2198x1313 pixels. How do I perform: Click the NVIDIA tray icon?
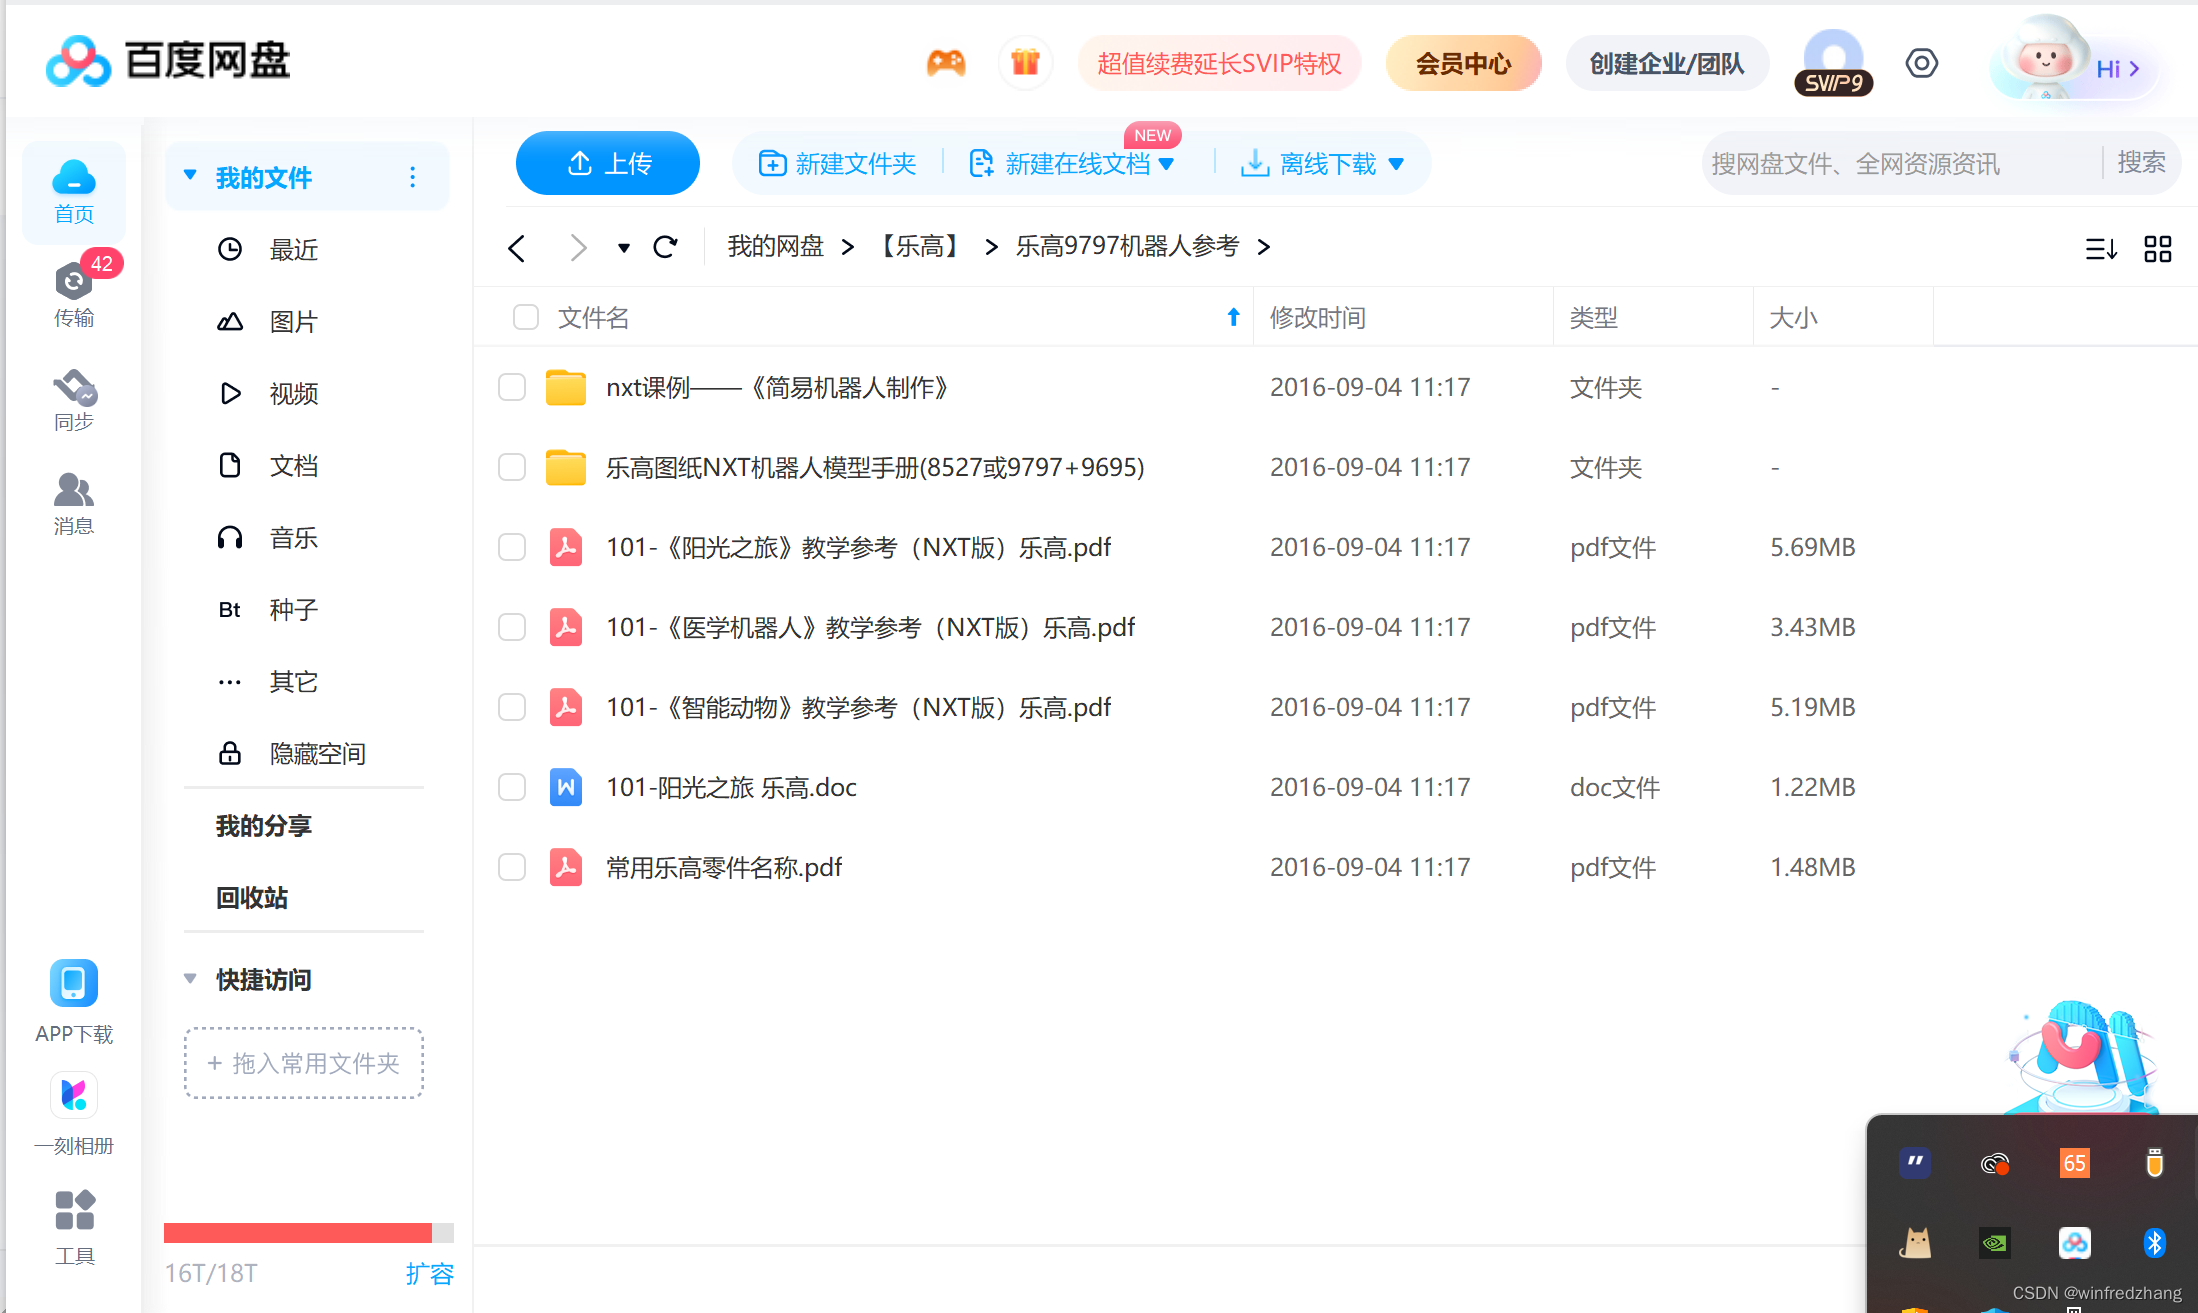click(x=1995, y=1243)
